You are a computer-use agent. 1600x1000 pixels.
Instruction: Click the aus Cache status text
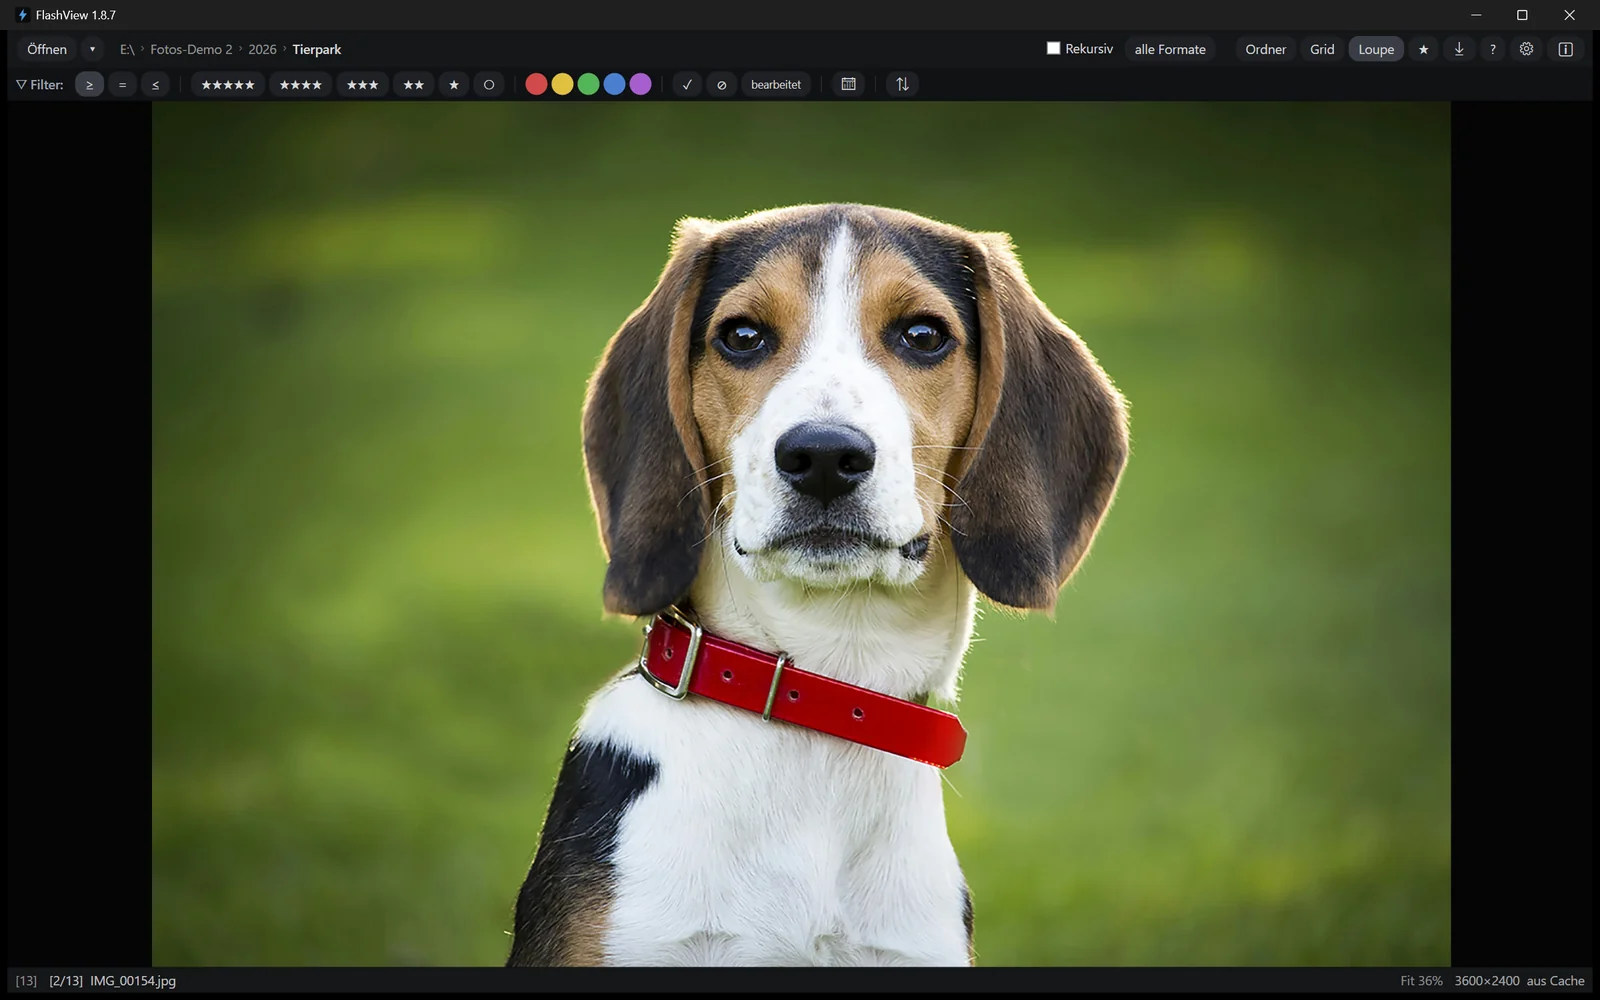click(x=1555, y=981)
